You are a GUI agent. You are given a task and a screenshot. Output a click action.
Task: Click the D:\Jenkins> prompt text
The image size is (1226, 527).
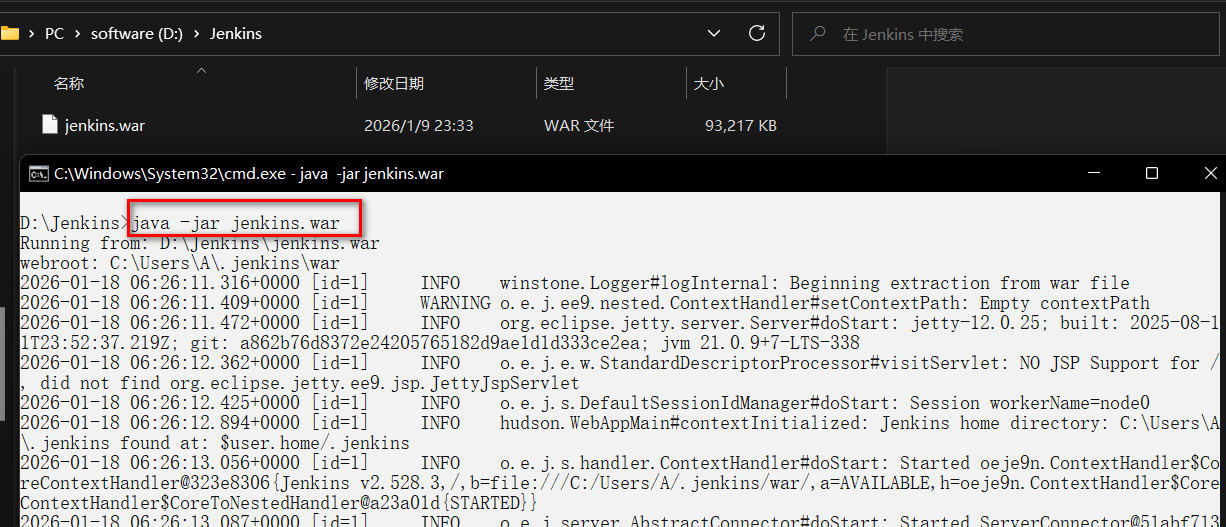[74, 222]
